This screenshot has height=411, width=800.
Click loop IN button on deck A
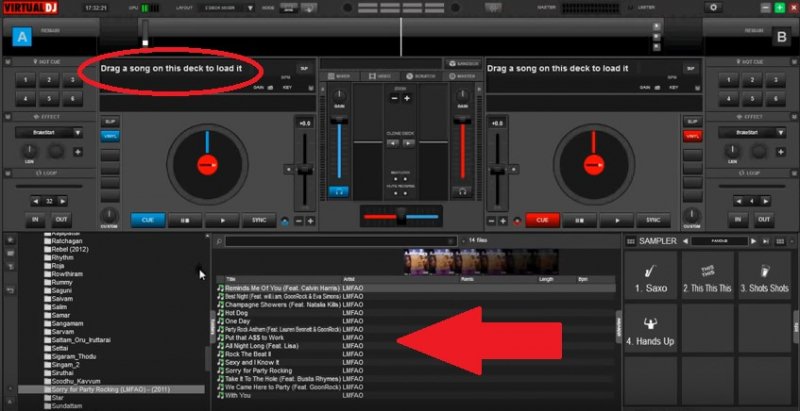(x=35, y=219)
